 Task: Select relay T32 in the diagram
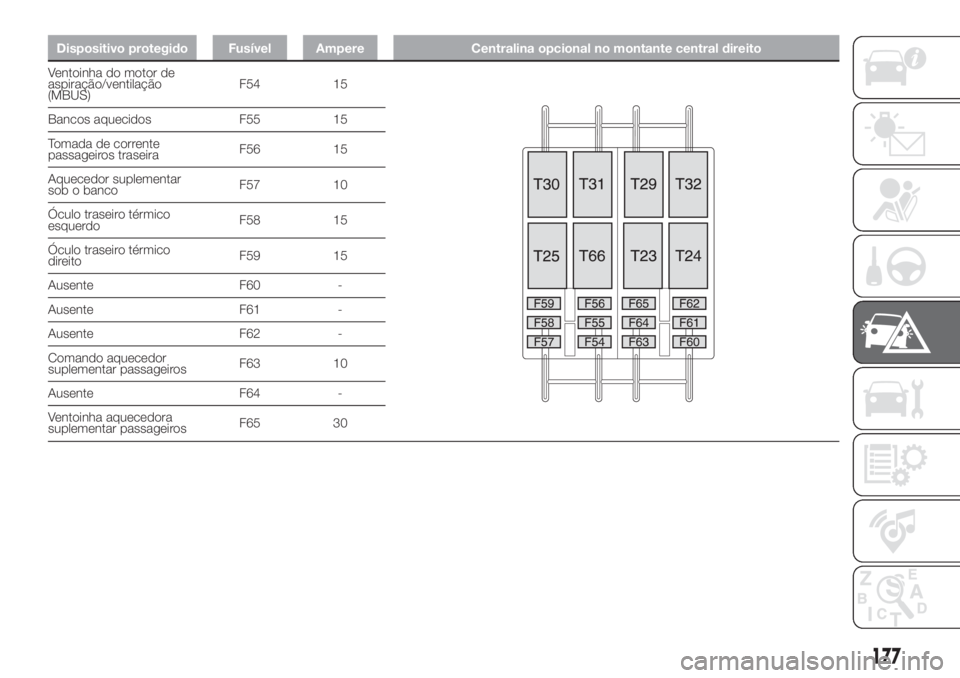pos(688,184)
